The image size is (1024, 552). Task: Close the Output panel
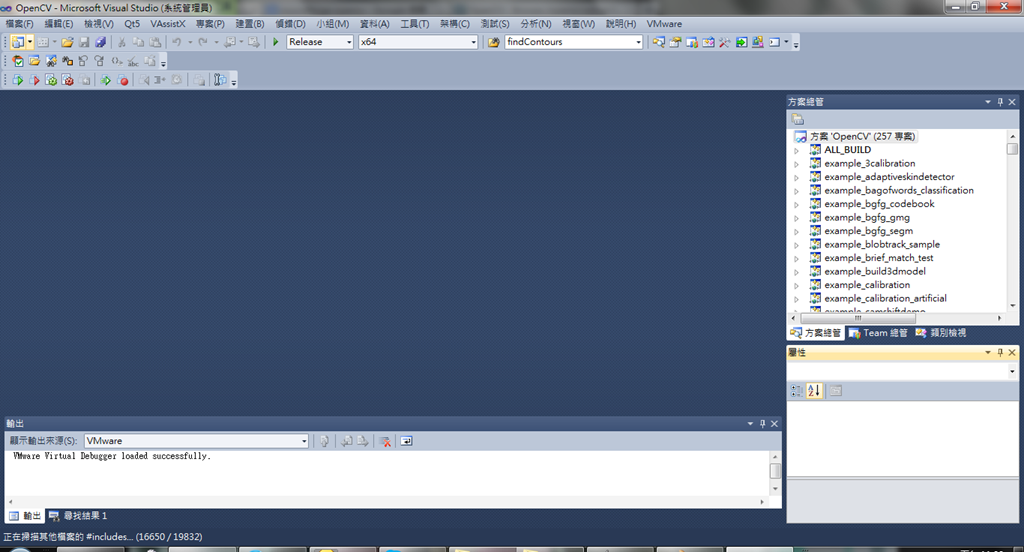[x=775, y=424]
